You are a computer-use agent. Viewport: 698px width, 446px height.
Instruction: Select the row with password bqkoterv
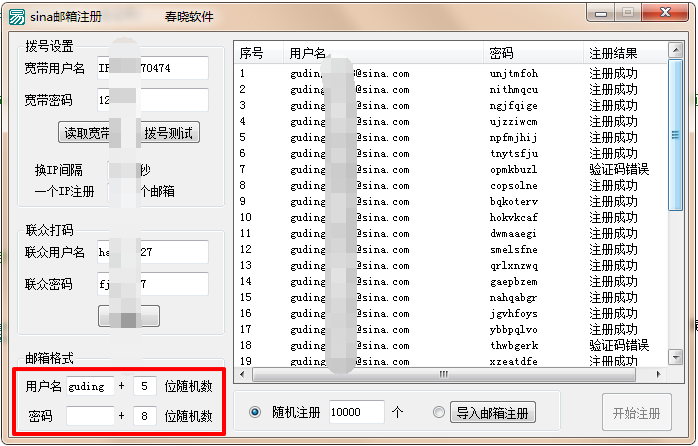click(451, 202)
